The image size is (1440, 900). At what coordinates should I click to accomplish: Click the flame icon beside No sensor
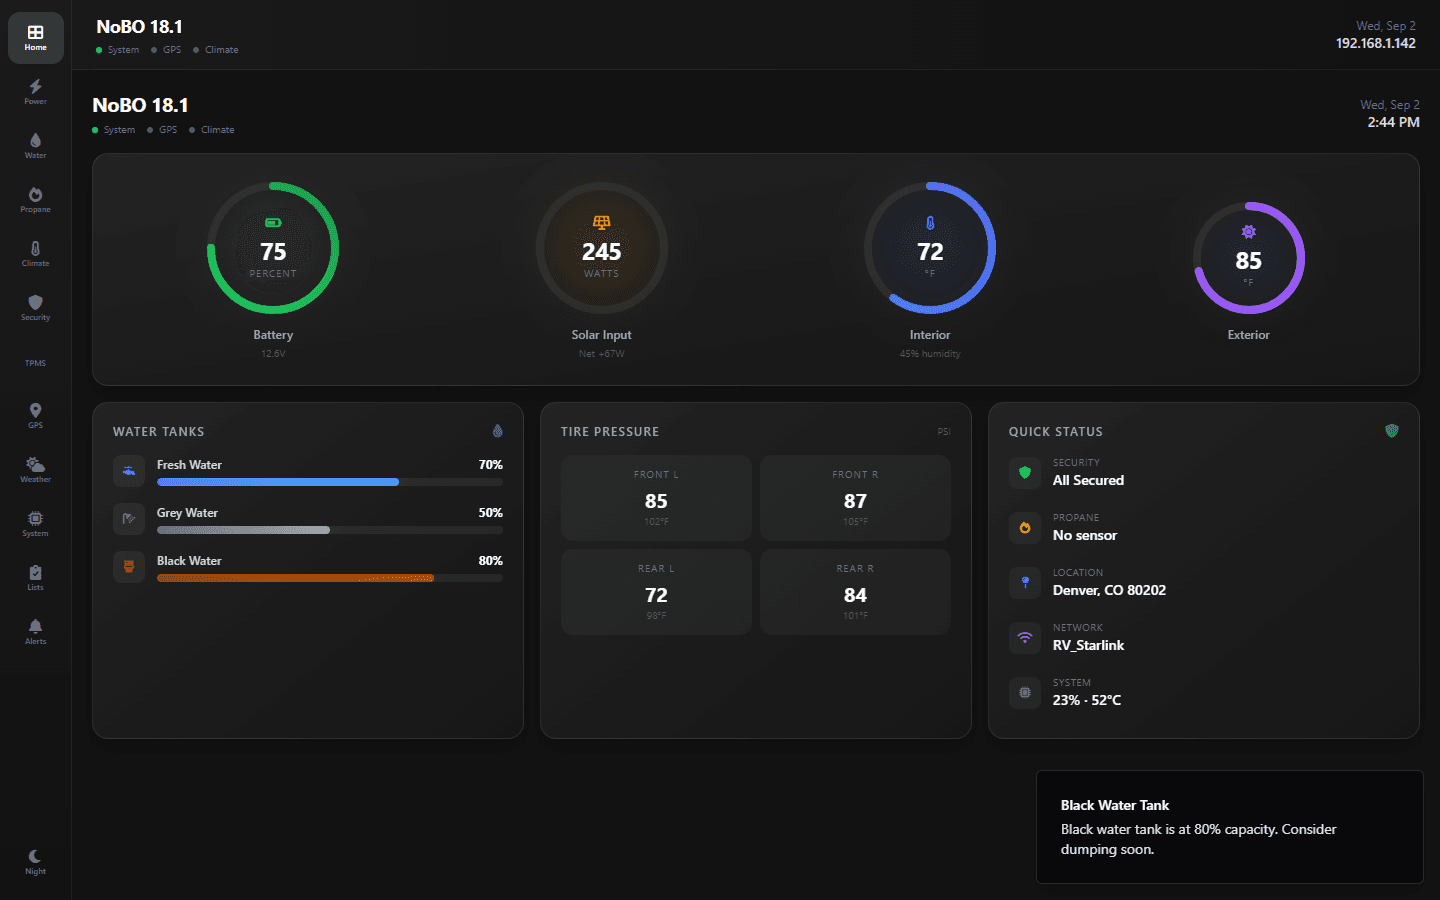1025,527
